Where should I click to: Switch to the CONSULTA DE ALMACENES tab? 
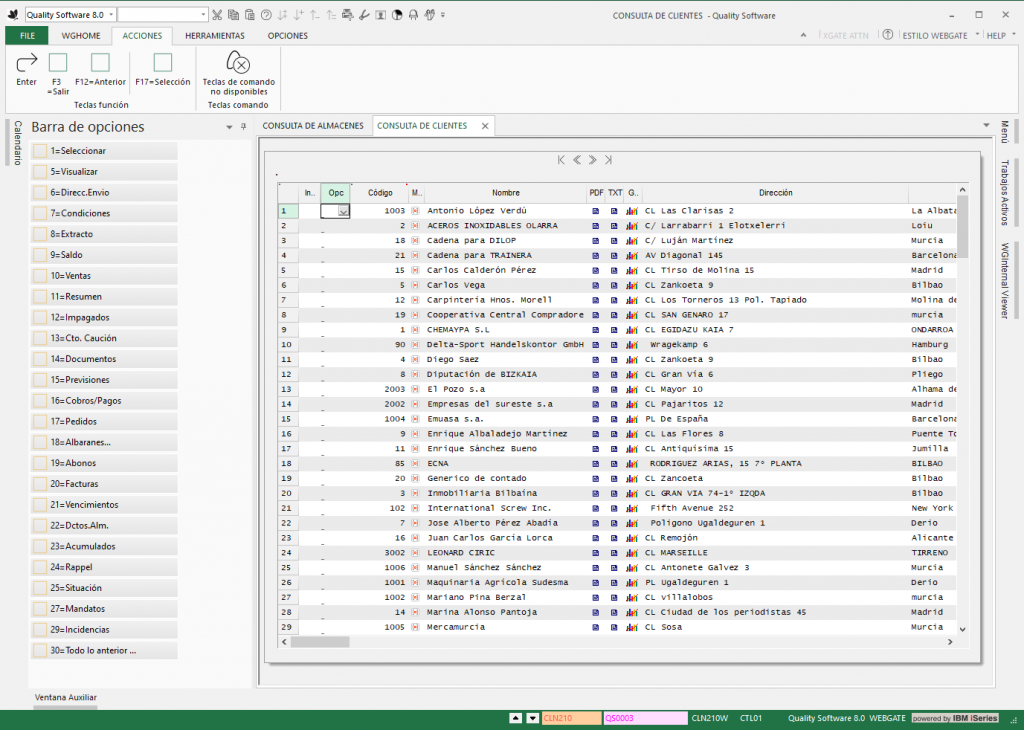point(313,126)
